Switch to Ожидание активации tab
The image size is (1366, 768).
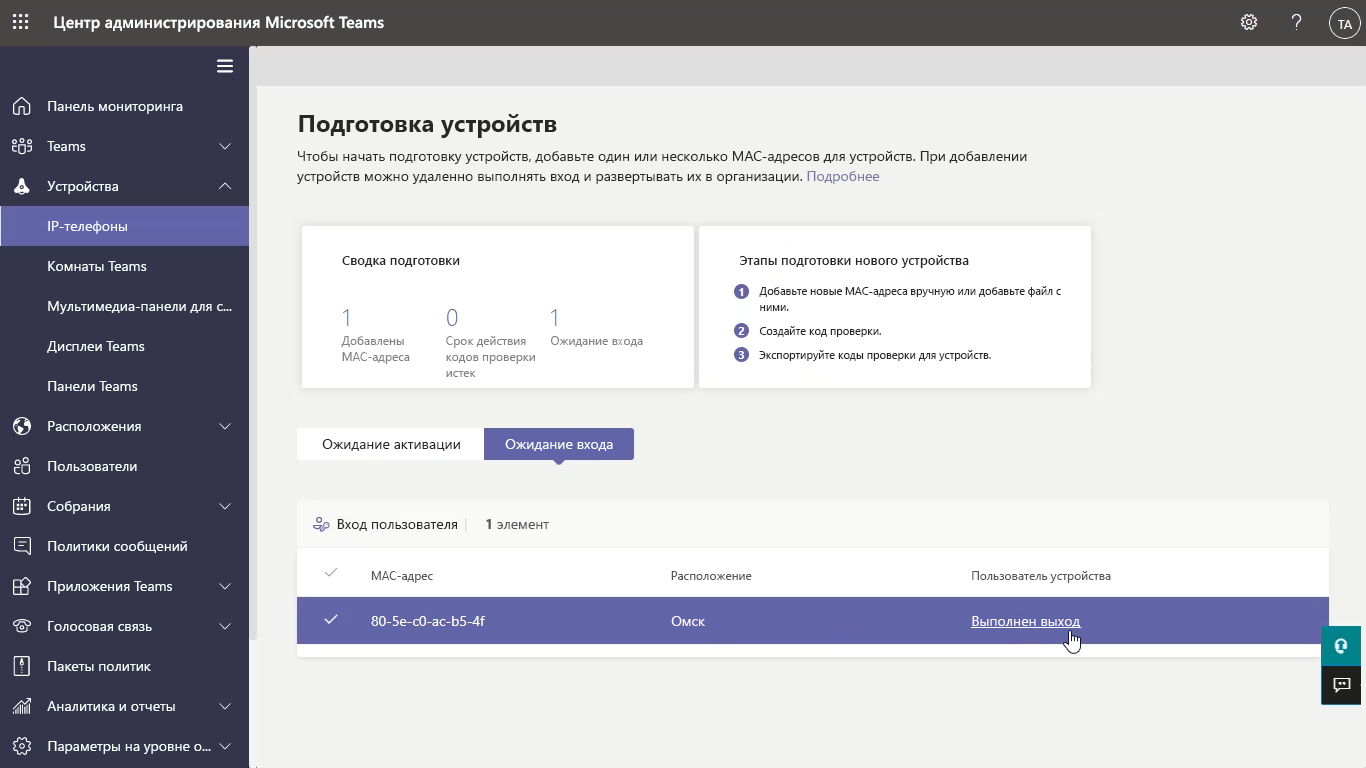(391, 444)
